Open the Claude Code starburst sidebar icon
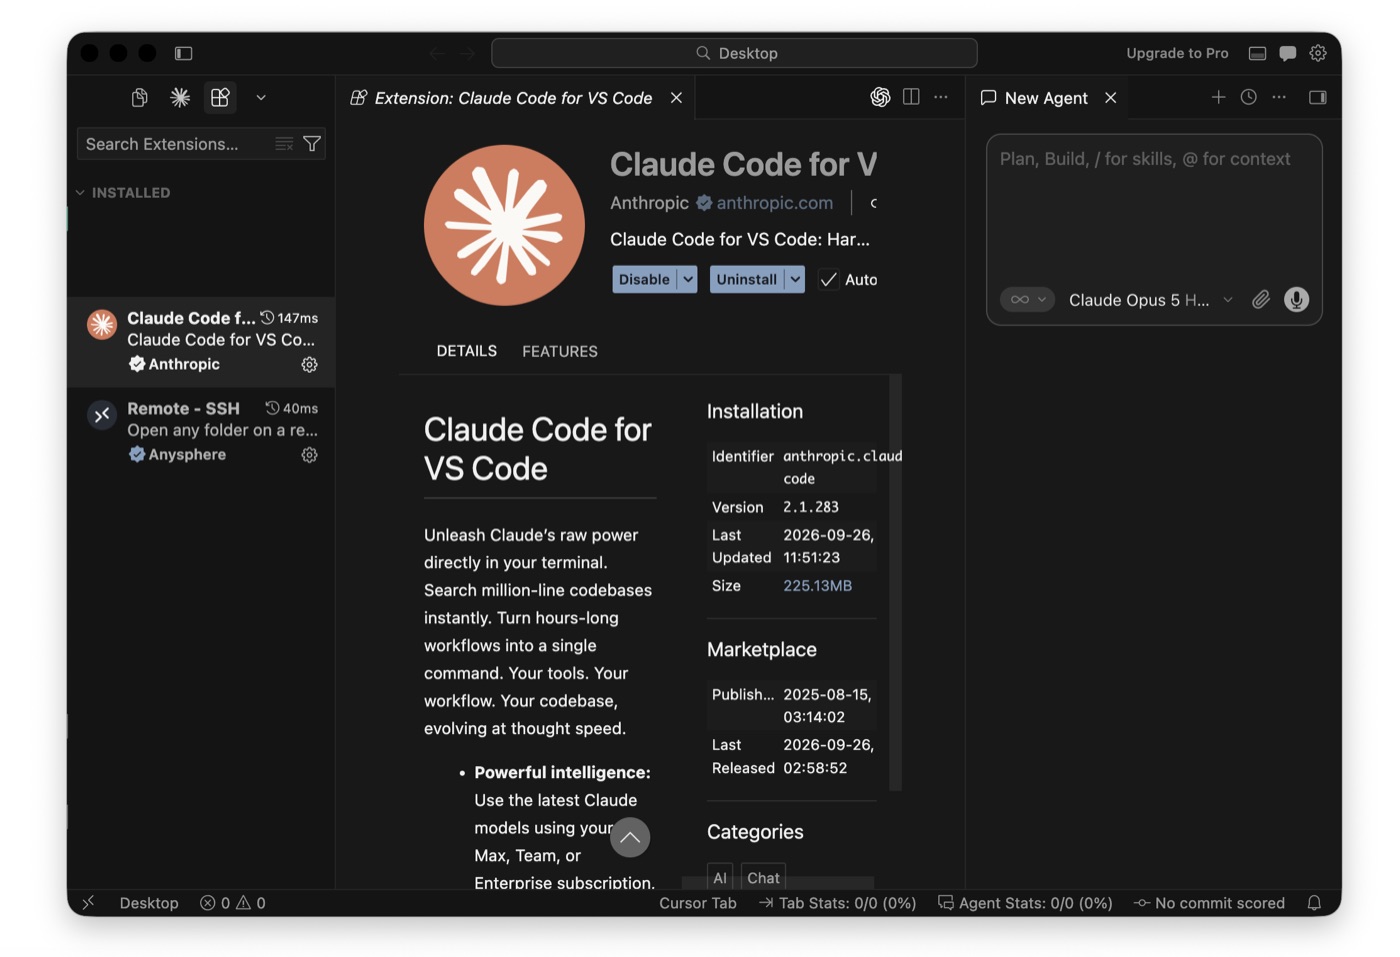1400x957 pixels. tap(180, 97)
